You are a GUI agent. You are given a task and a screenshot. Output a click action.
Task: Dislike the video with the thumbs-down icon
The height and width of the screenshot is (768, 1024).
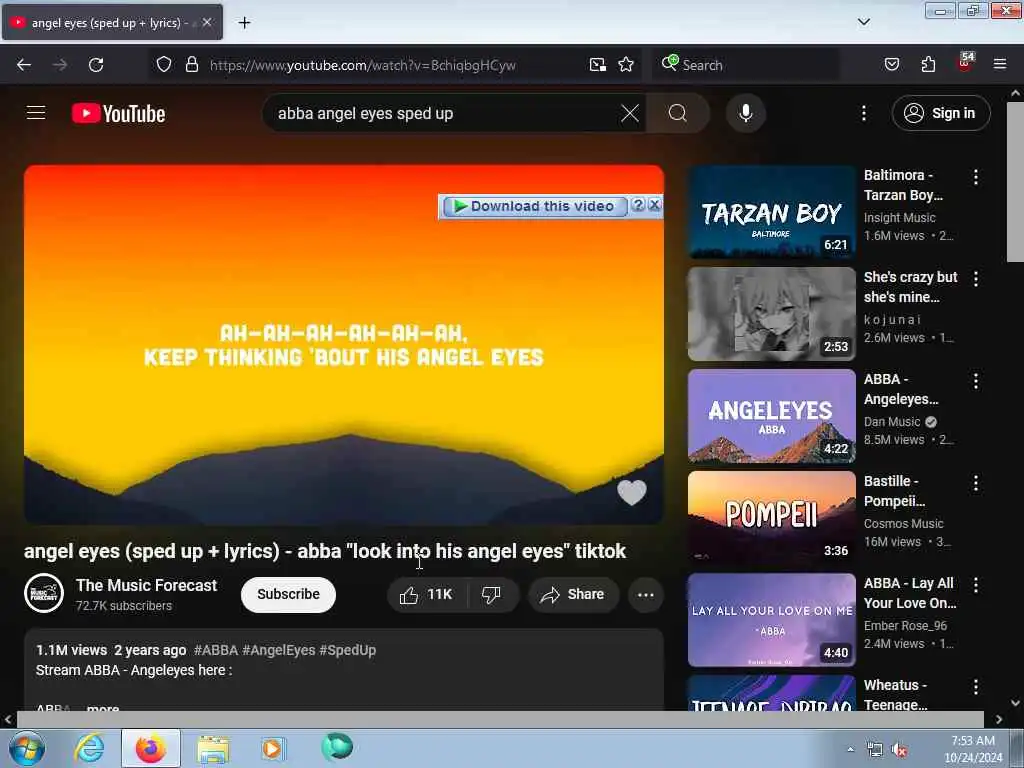(x=492, y=594)
